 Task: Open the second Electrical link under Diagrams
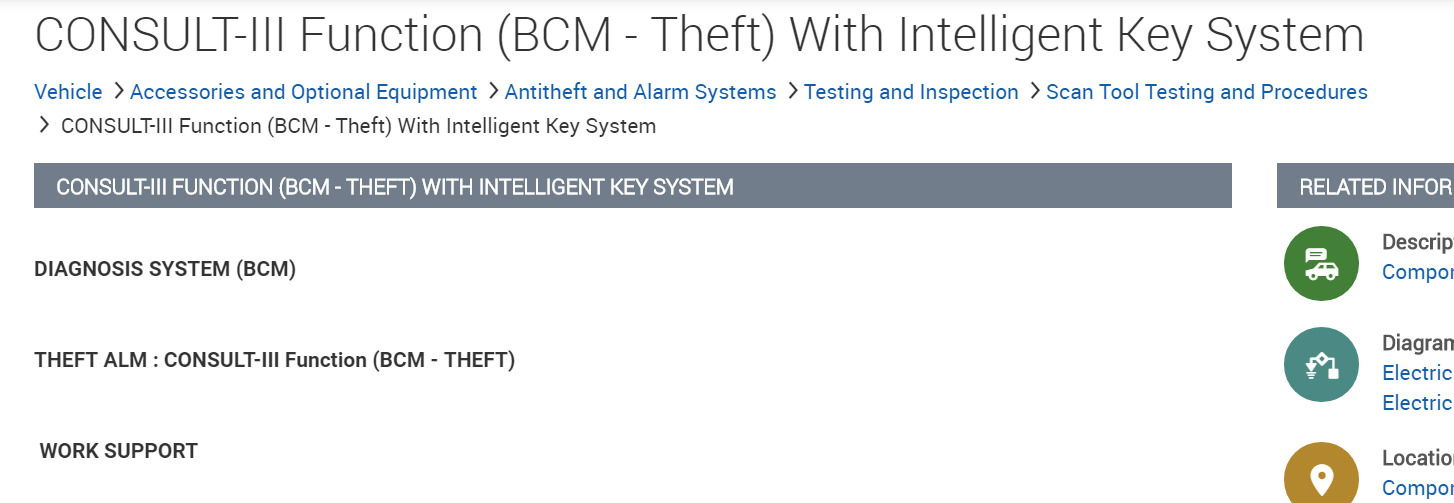[x=1417, y=403]
